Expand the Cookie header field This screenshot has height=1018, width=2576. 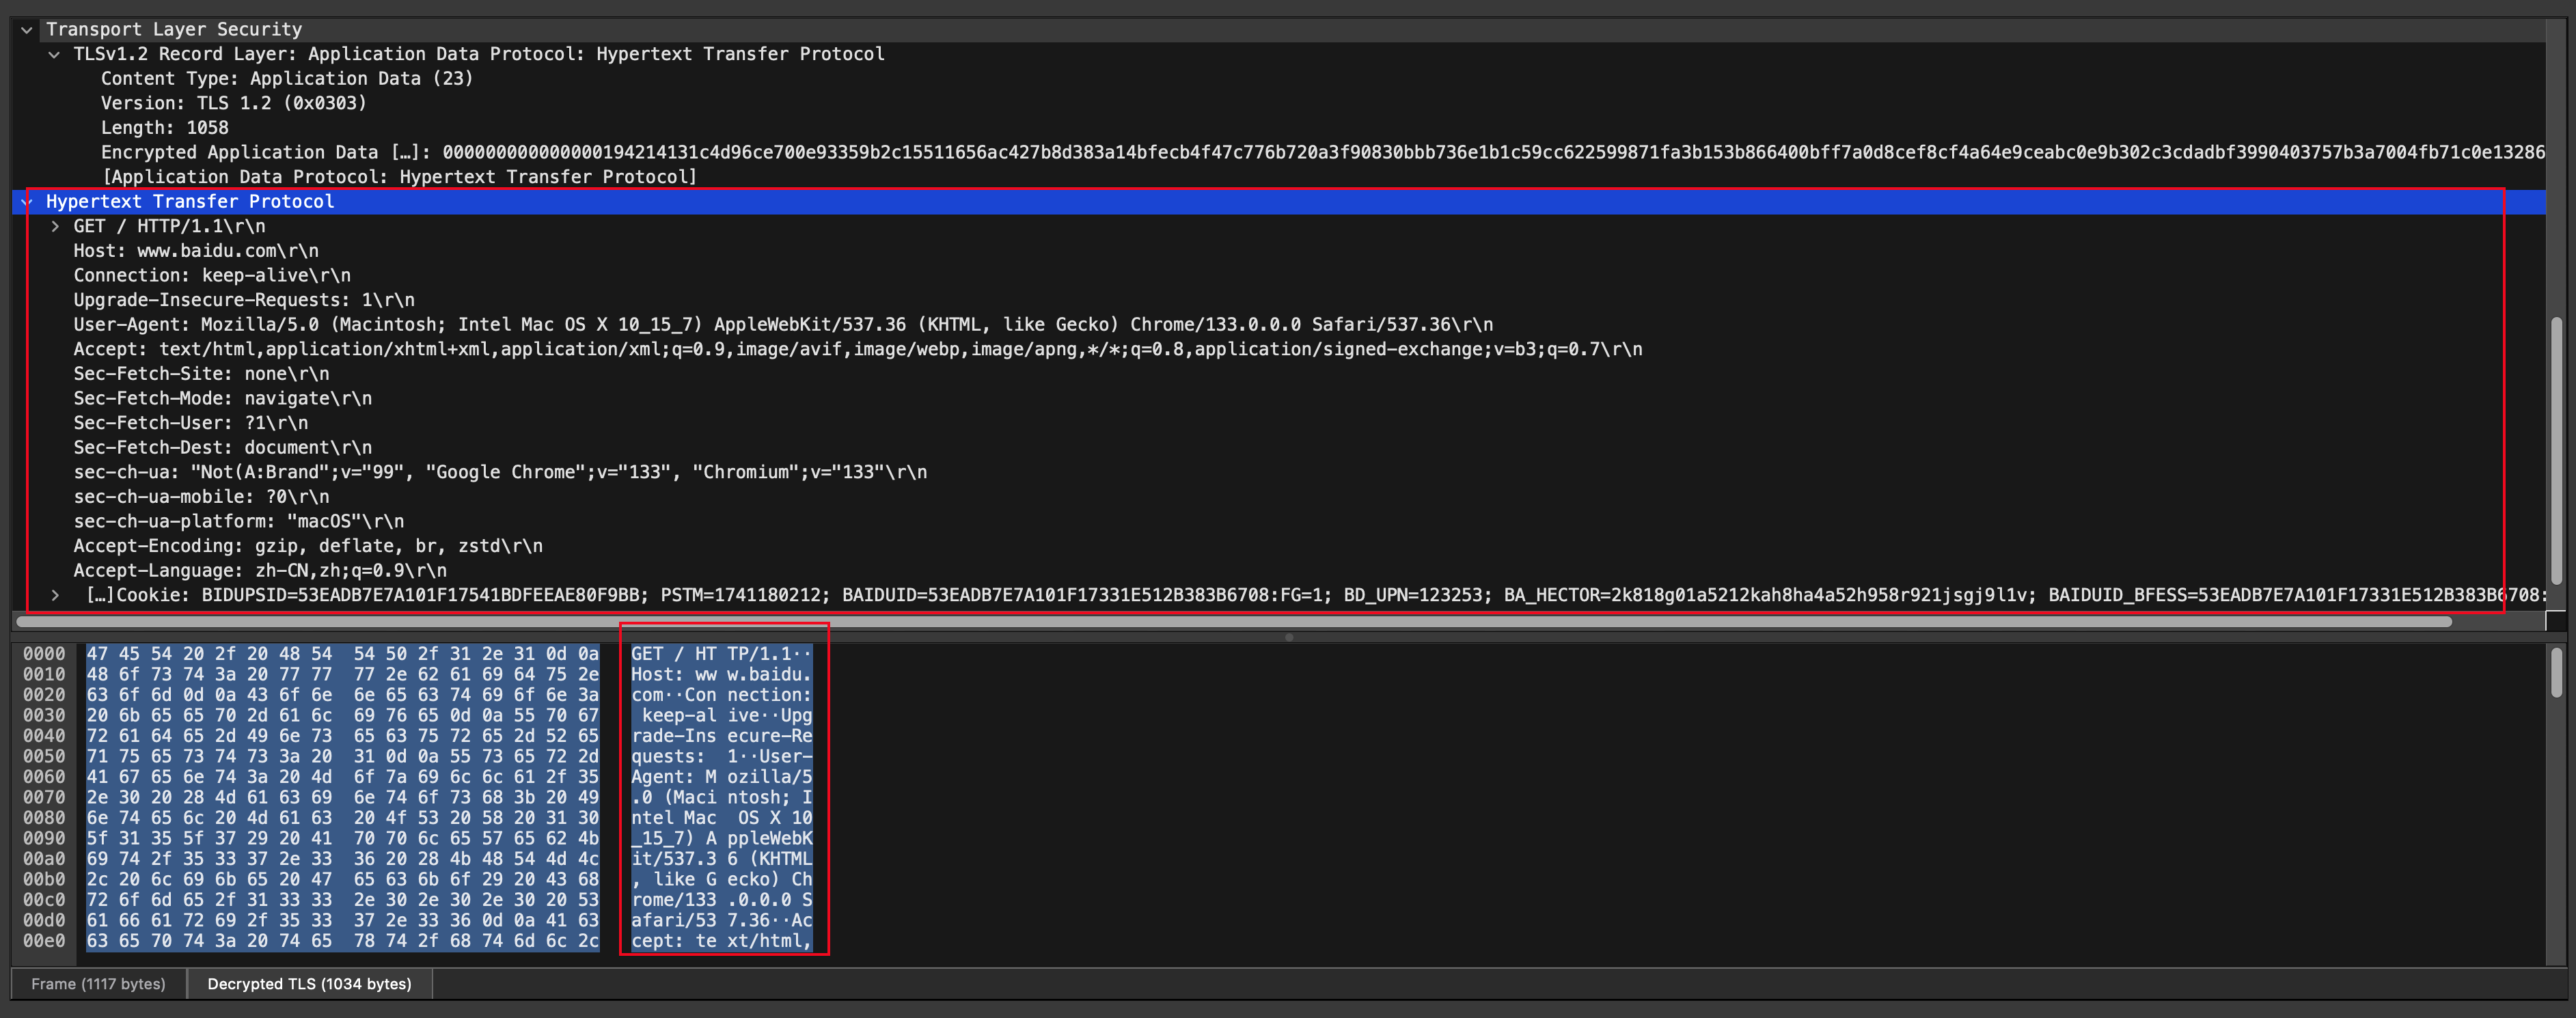point(55,596)
